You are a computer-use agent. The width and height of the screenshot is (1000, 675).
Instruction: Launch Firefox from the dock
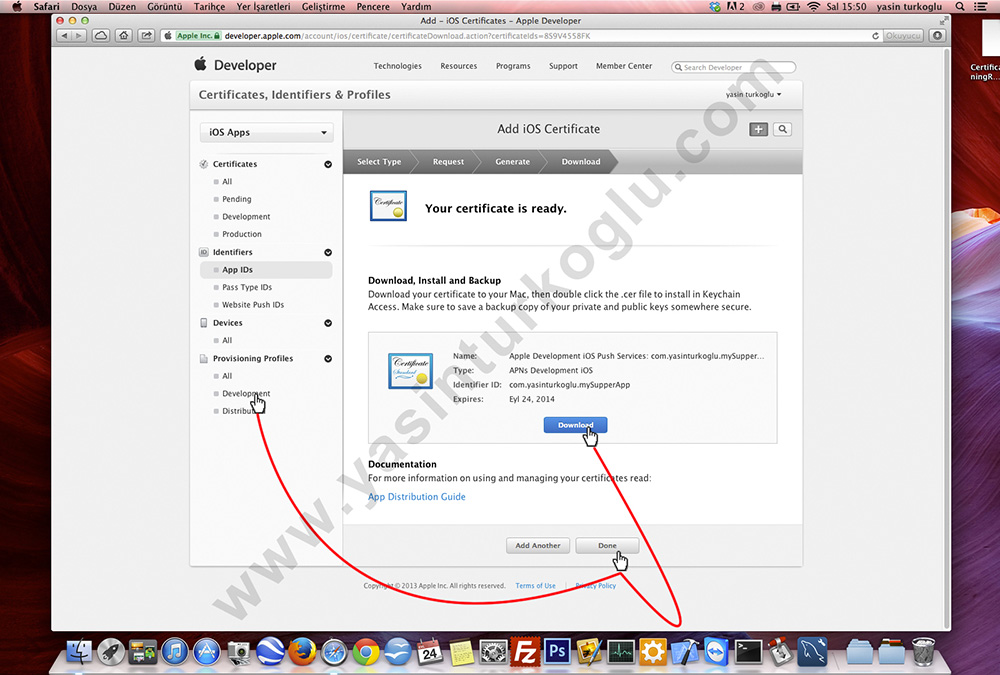302,652
